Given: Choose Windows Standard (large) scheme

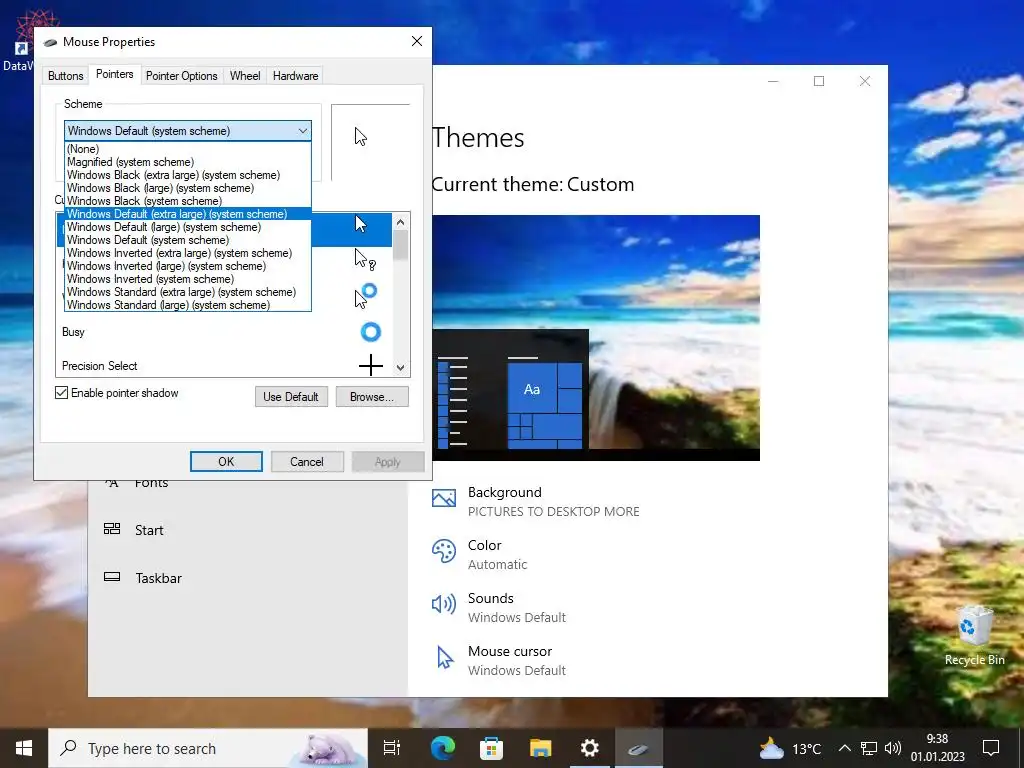Looking at the screenshot, I should 188,305.
